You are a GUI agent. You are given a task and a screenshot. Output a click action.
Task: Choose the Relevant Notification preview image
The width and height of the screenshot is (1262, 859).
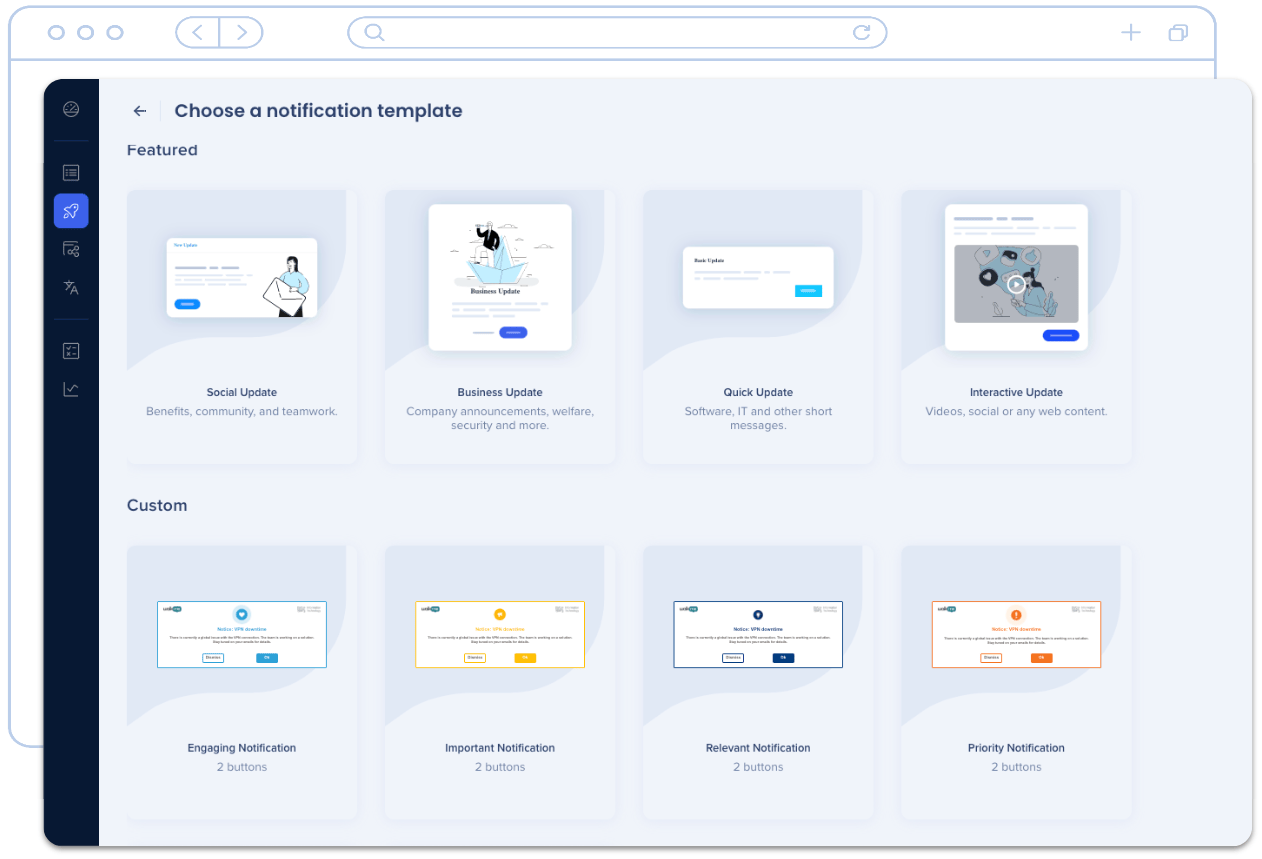[x=758, y=634]
